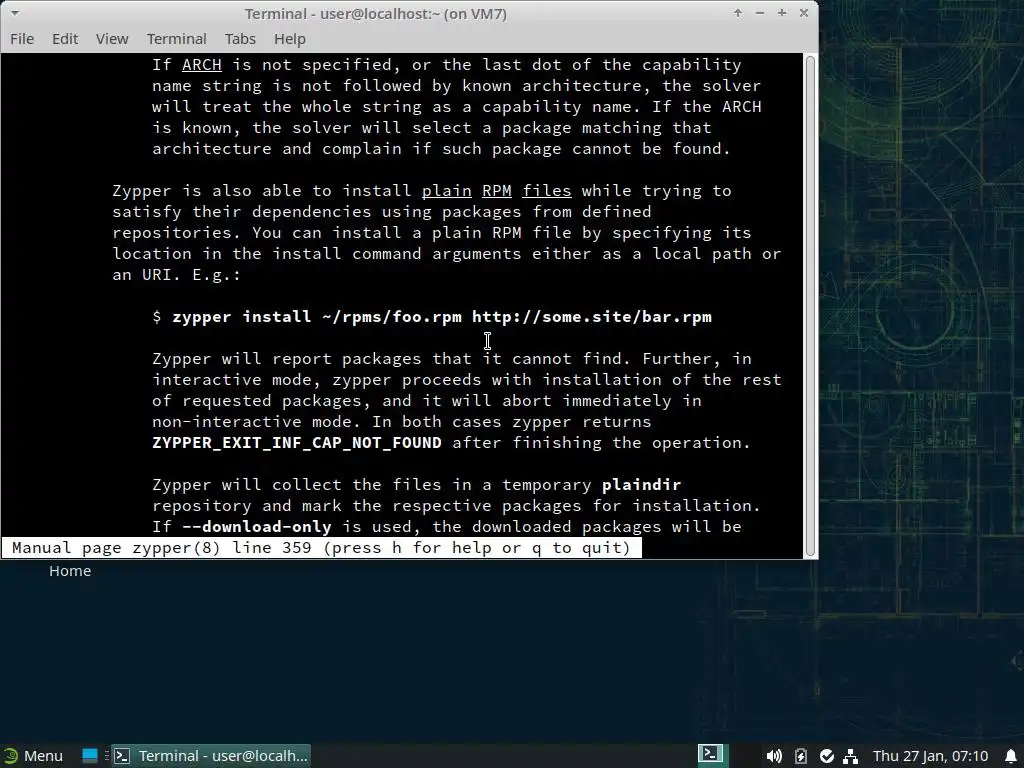Click the roll-up arrow in the title bar

point(738,13)
